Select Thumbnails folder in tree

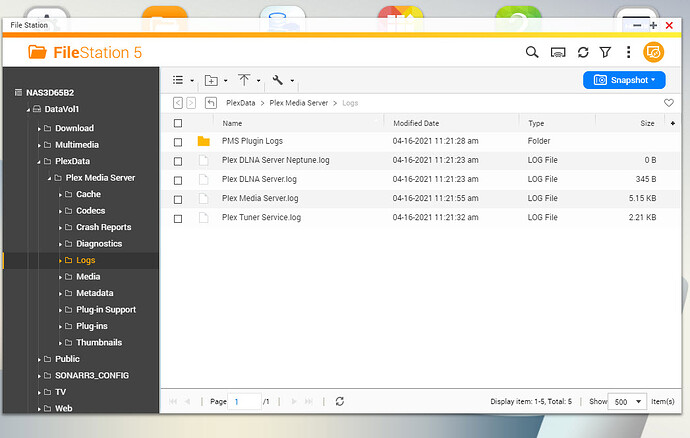pos(99,342)
